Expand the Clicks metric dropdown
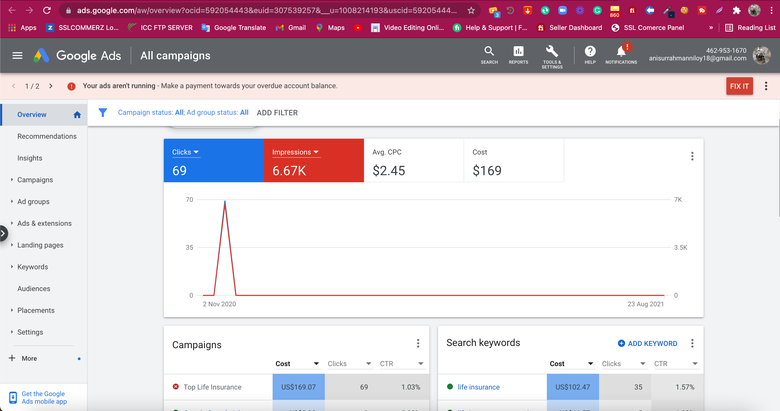780x411 pixels. coord(186,152)
